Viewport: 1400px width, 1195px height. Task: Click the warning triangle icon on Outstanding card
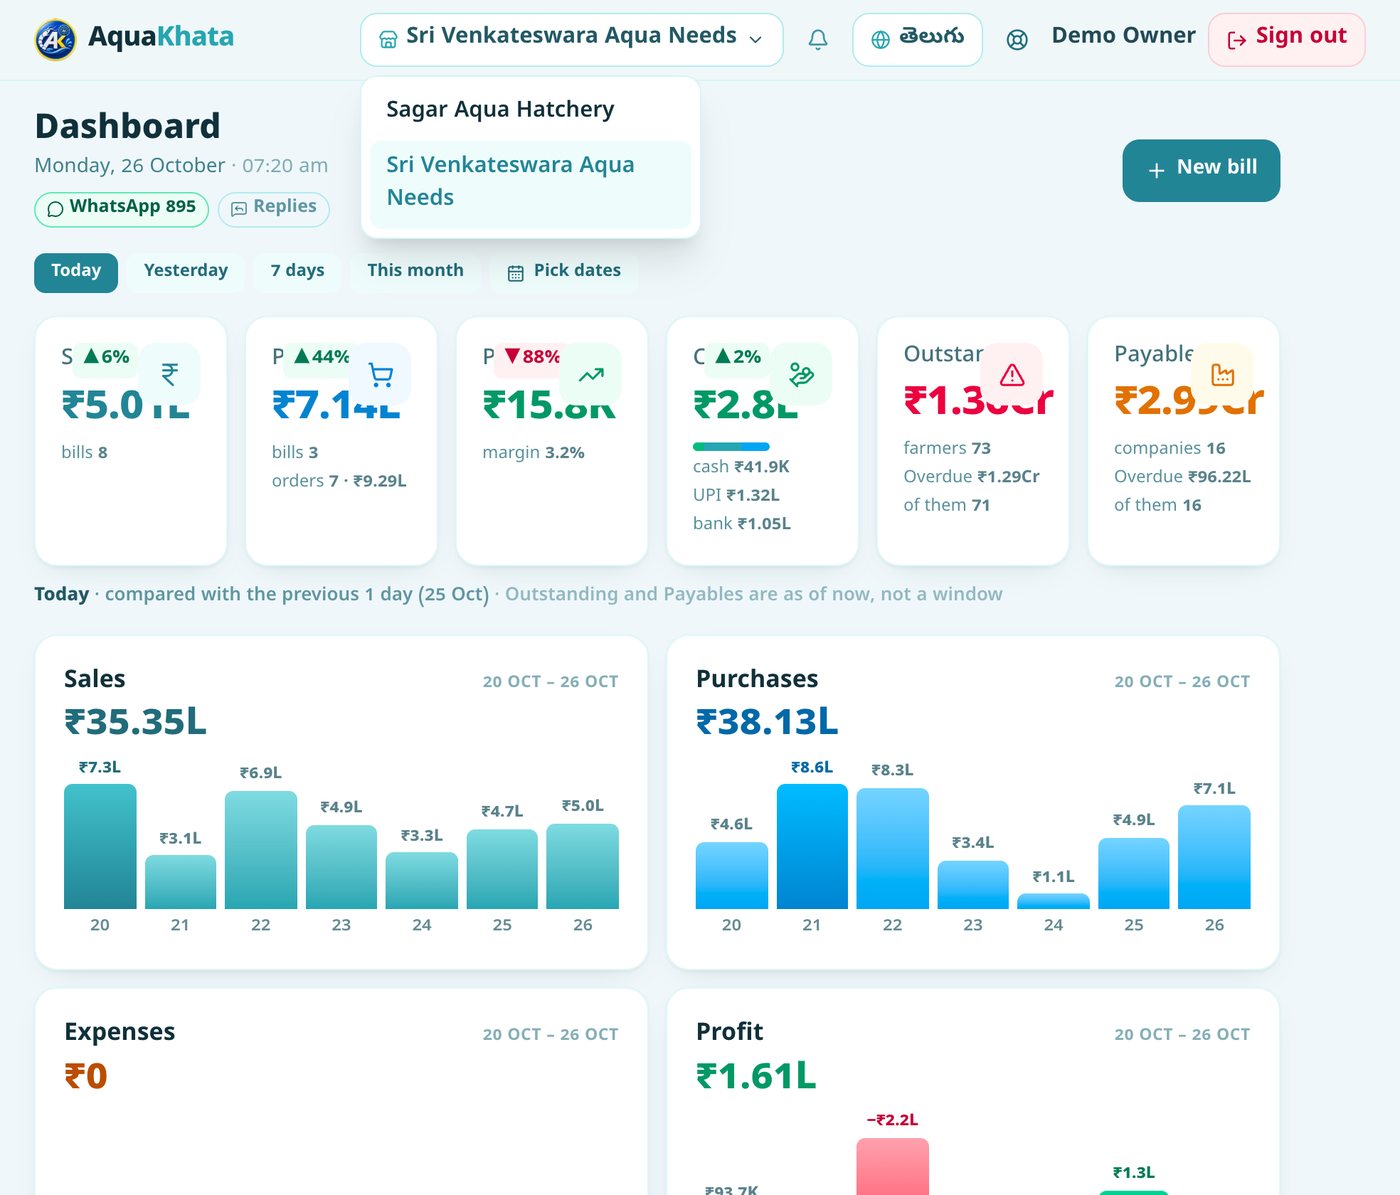click(x=1012, y=374)
